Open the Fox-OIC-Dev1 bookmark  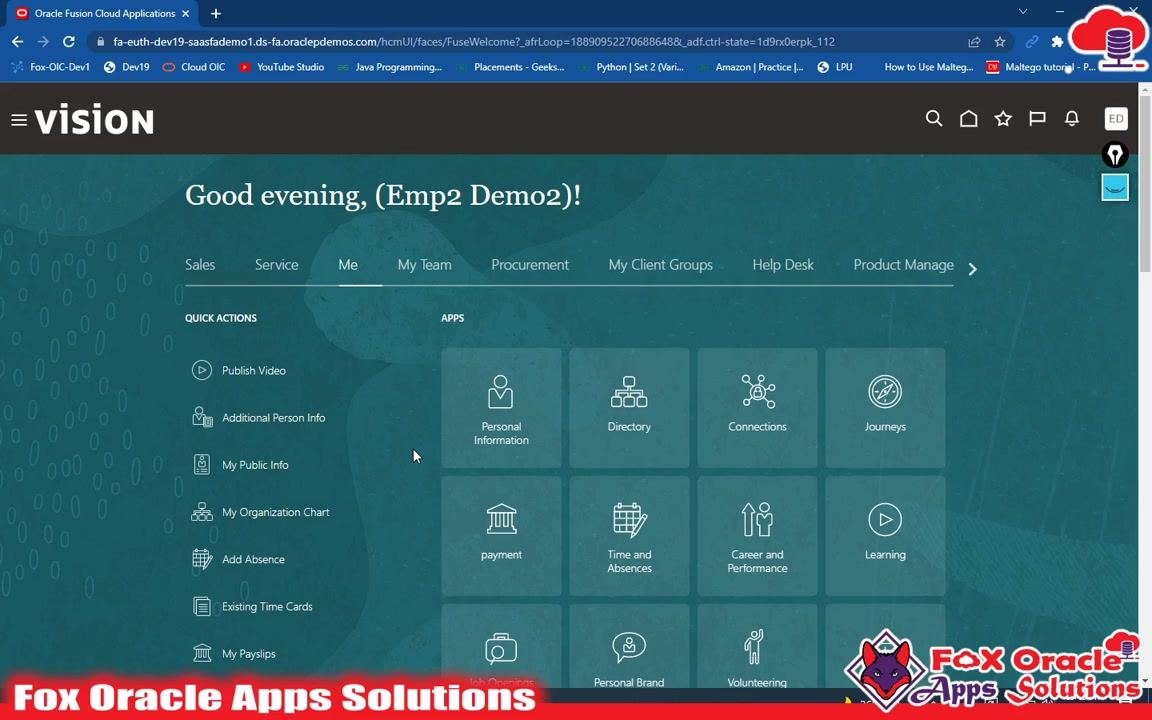51,67
